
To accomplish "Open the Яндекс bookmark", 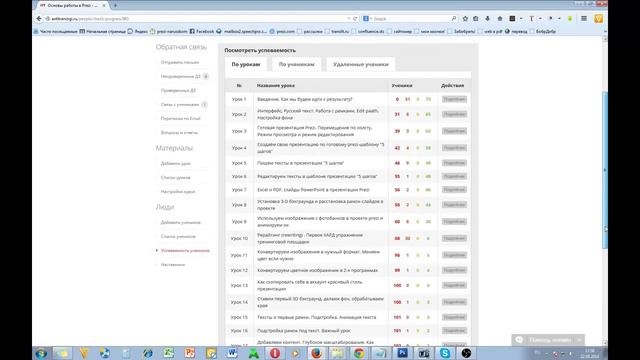I will [x=138, y=31].
